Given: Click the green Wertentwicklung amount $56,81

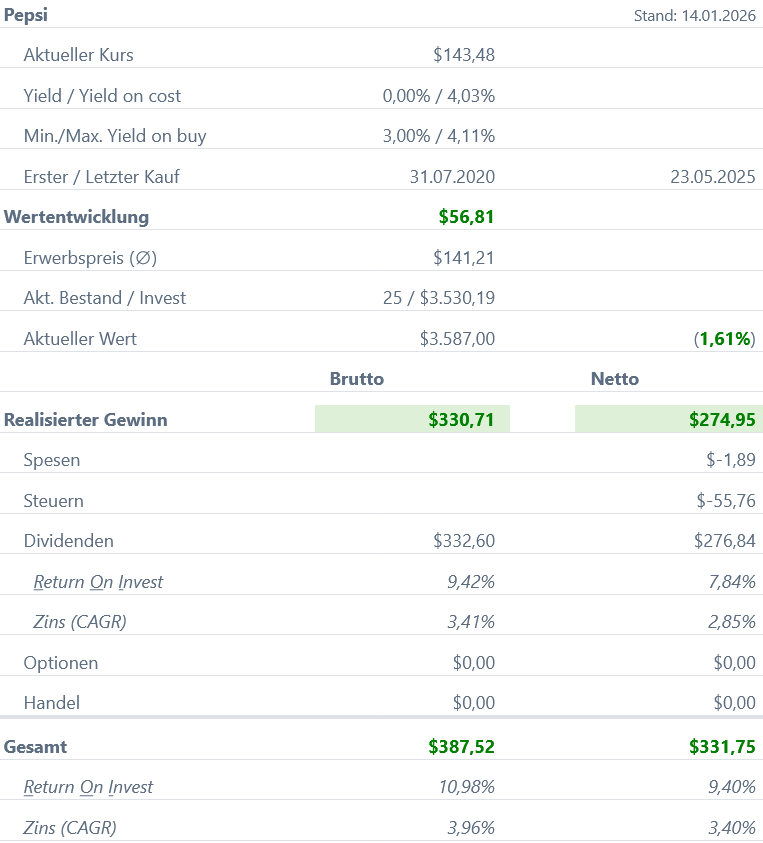Looking at the screenshot, I should 466,217.
